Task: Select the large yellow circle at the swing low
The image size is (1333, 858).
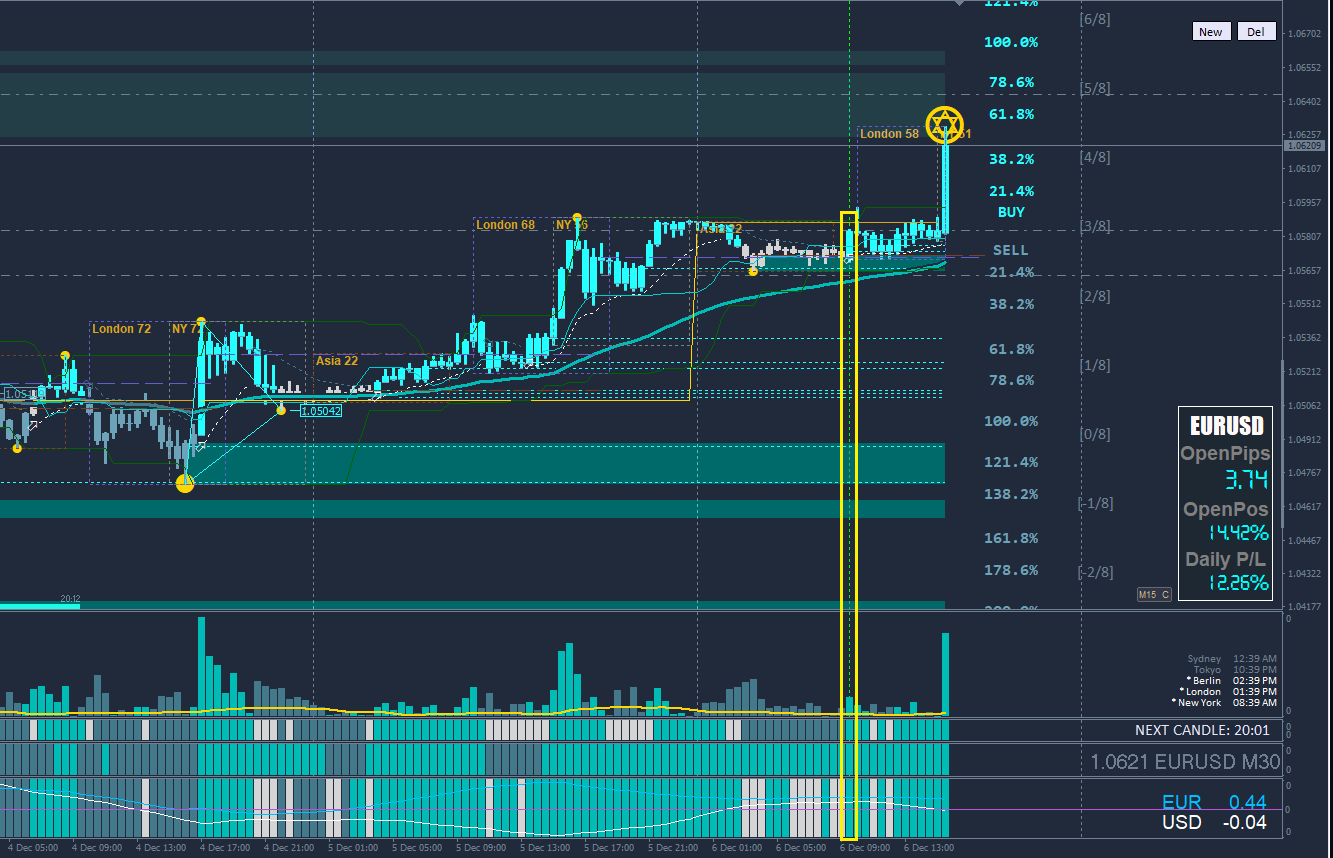Action: pos(185,484)
